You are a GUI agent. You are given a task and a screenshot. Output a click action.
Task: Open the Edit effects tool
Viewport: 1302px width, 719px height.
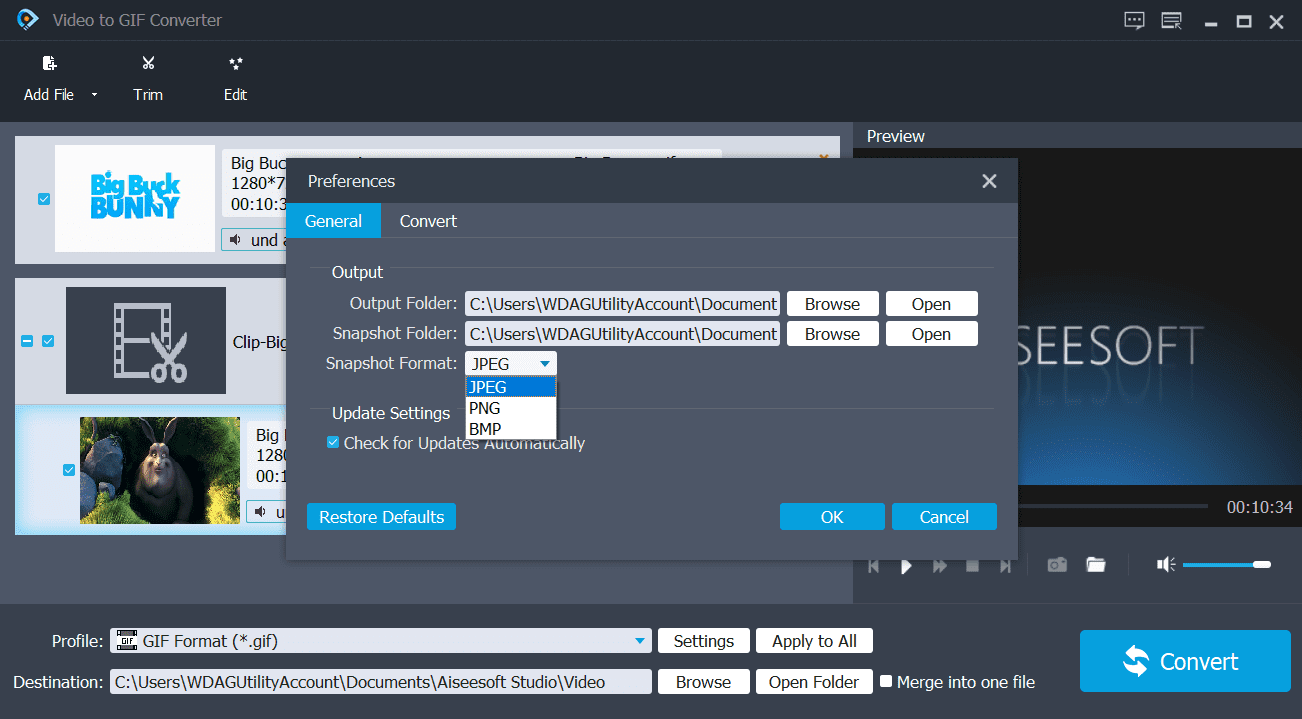(236, 64)
